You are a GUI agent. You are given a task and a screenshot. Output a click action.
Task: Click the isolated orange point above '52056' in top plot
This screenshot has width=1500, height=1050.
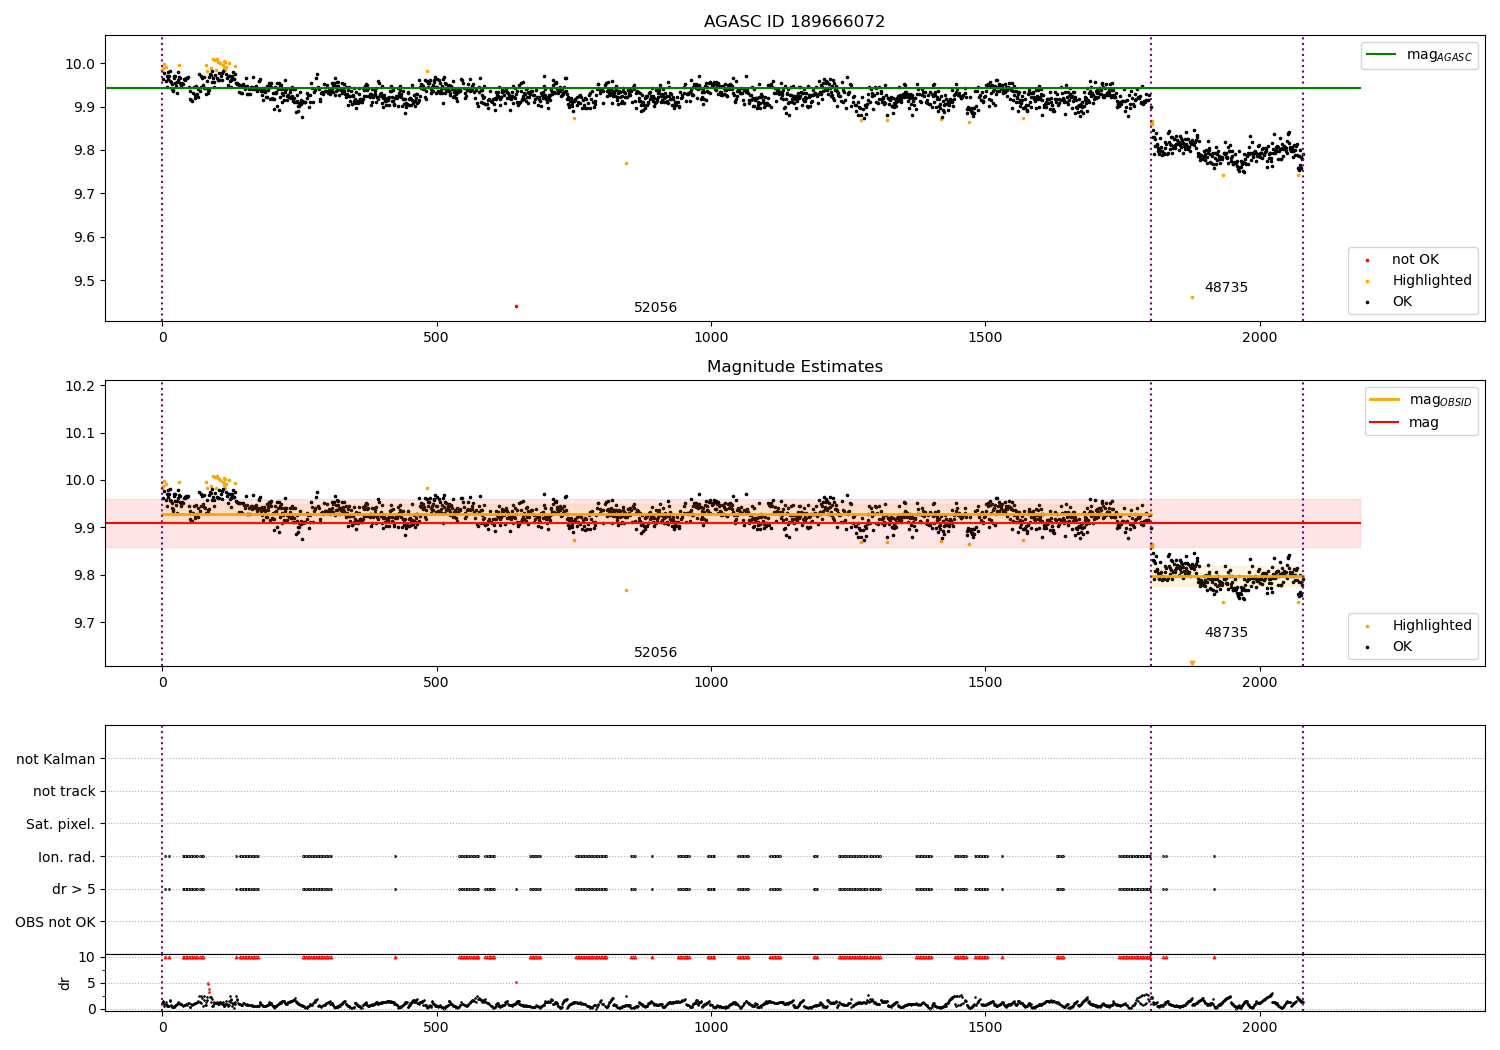[x=626, y=163]
